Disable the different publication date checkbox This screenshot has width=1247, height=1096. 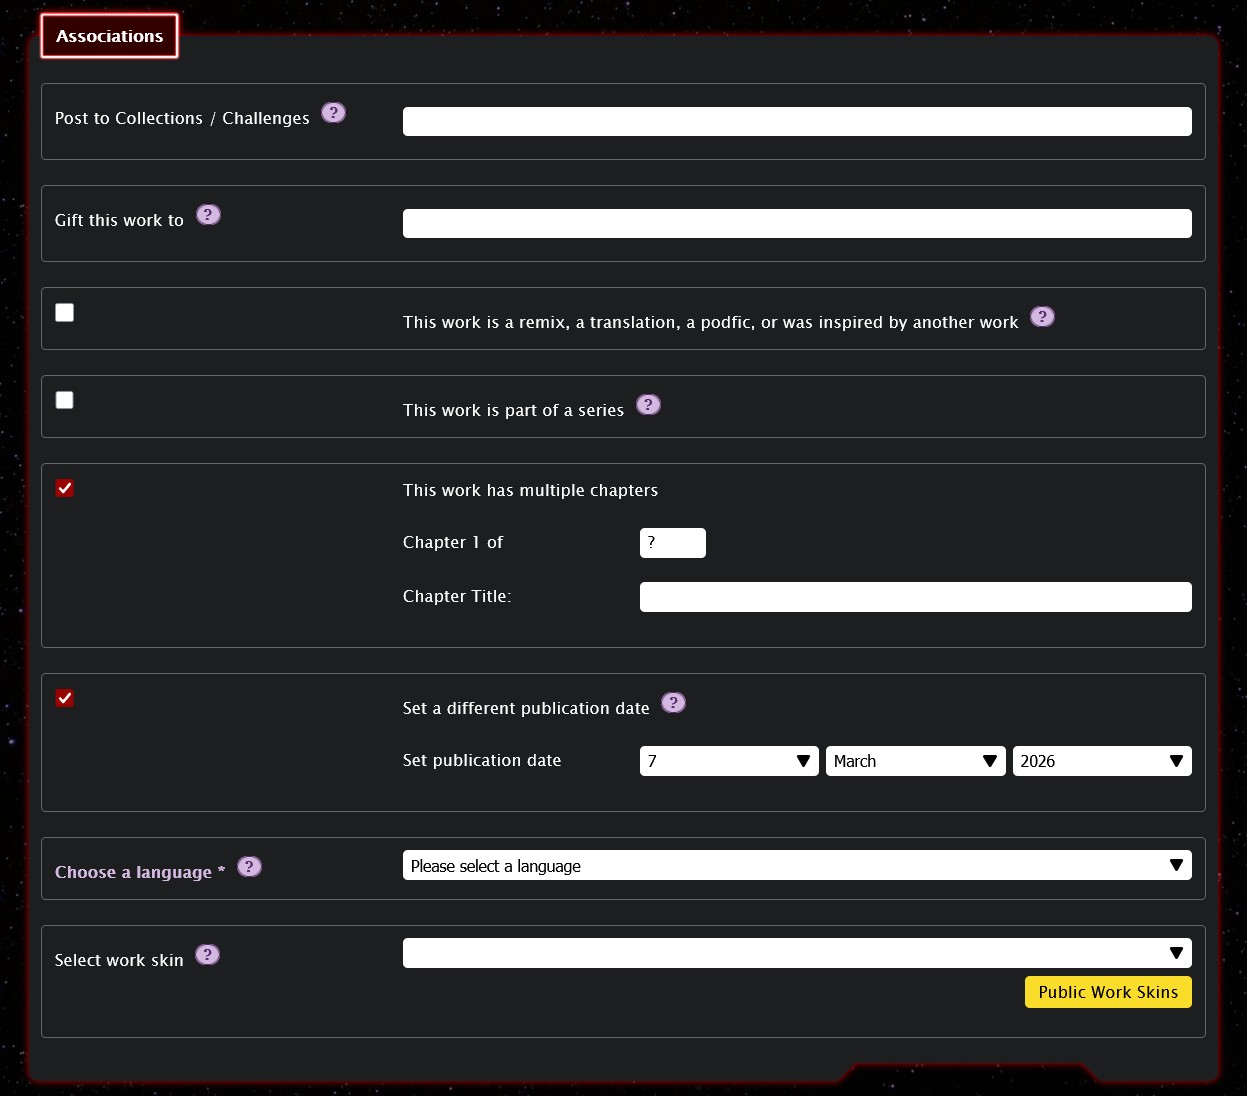[65, 699]
